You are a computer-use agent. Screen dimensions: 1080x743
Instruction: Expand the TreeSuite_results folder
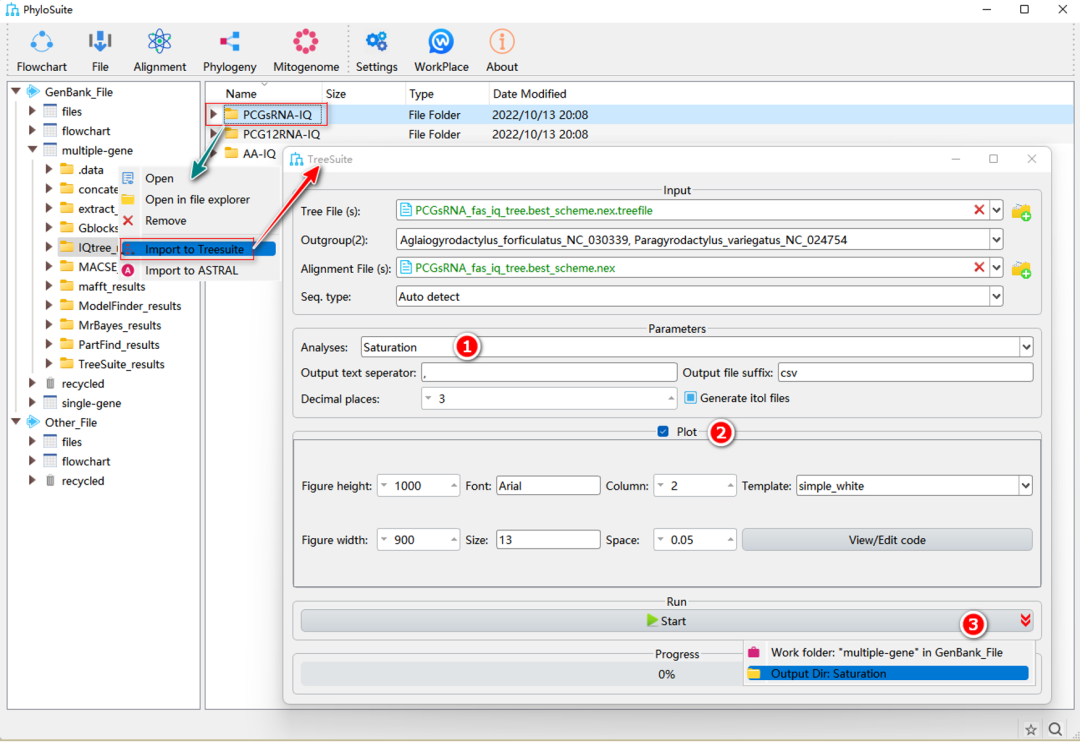pos(49,363)
